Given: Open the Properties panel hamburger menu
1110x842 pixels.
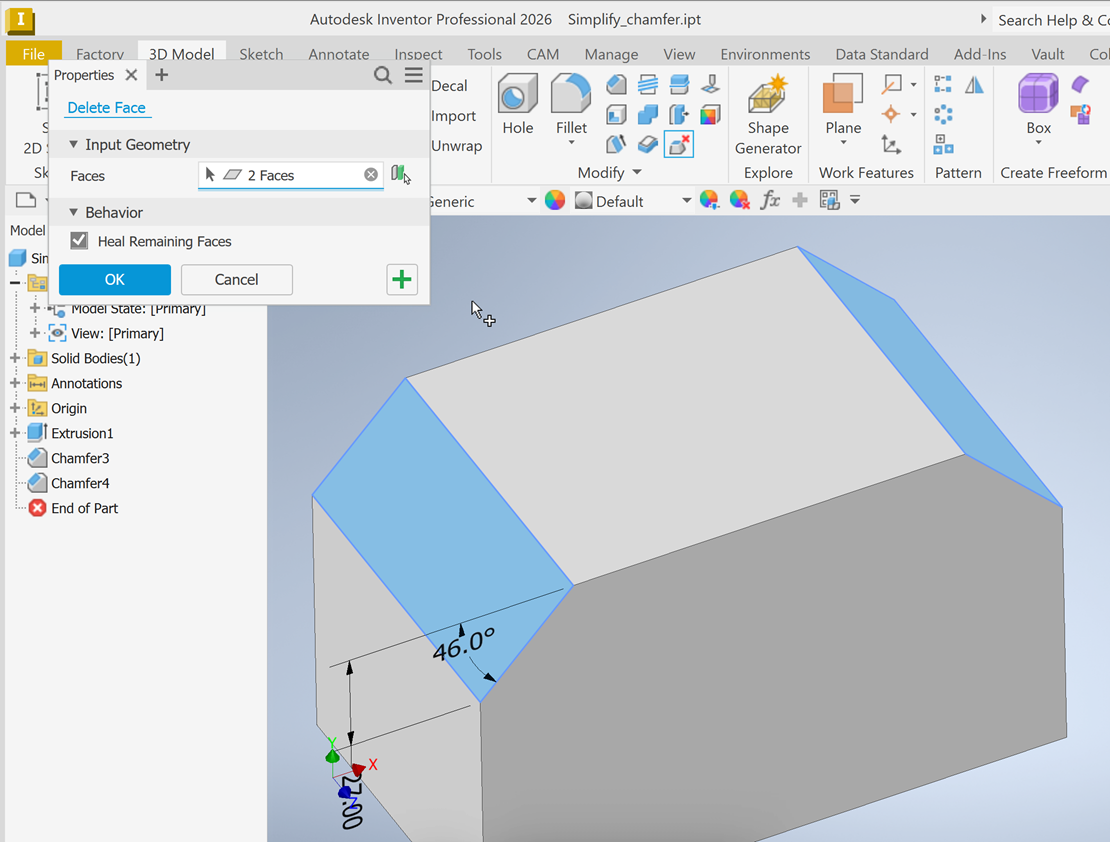Looking at the screenshot, I should tap(414, 75).
